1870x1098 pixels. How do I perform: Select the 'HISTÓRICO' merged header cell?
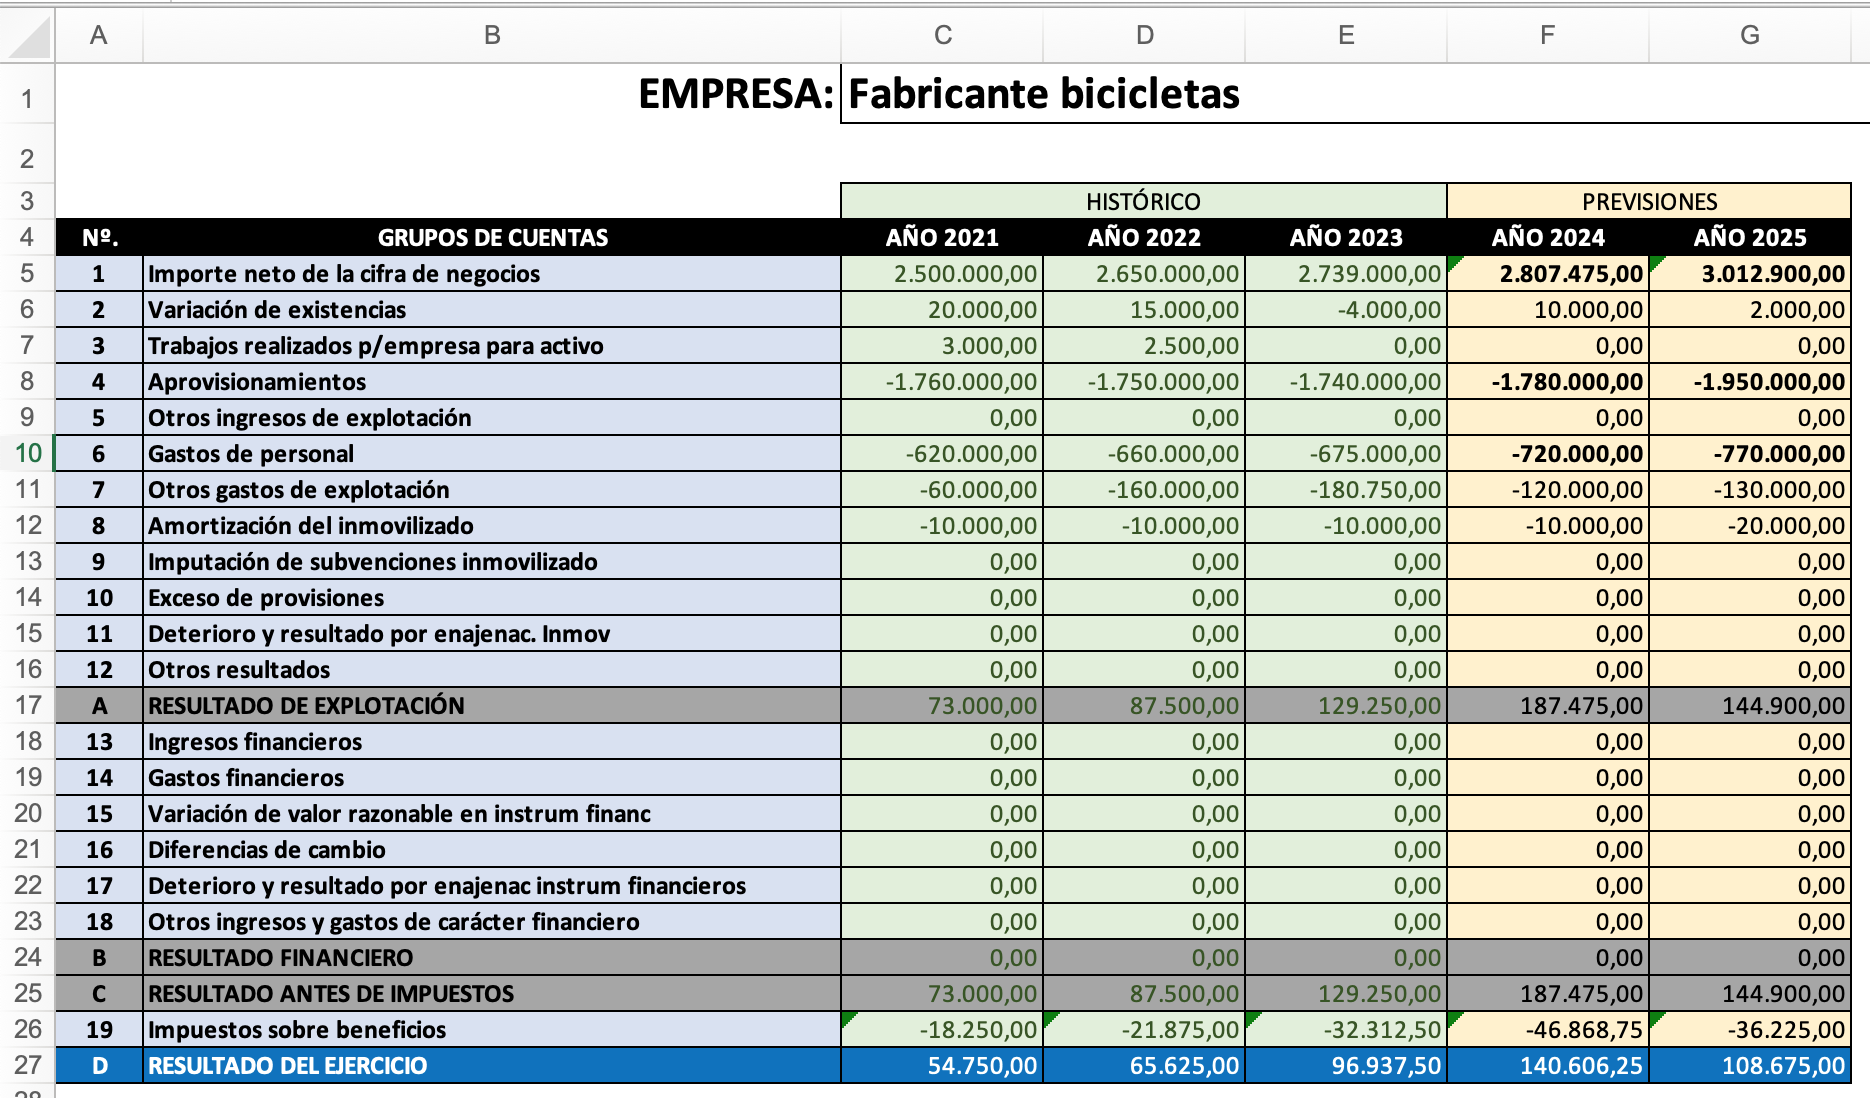pyautogui.click(x=1143, y=201)
